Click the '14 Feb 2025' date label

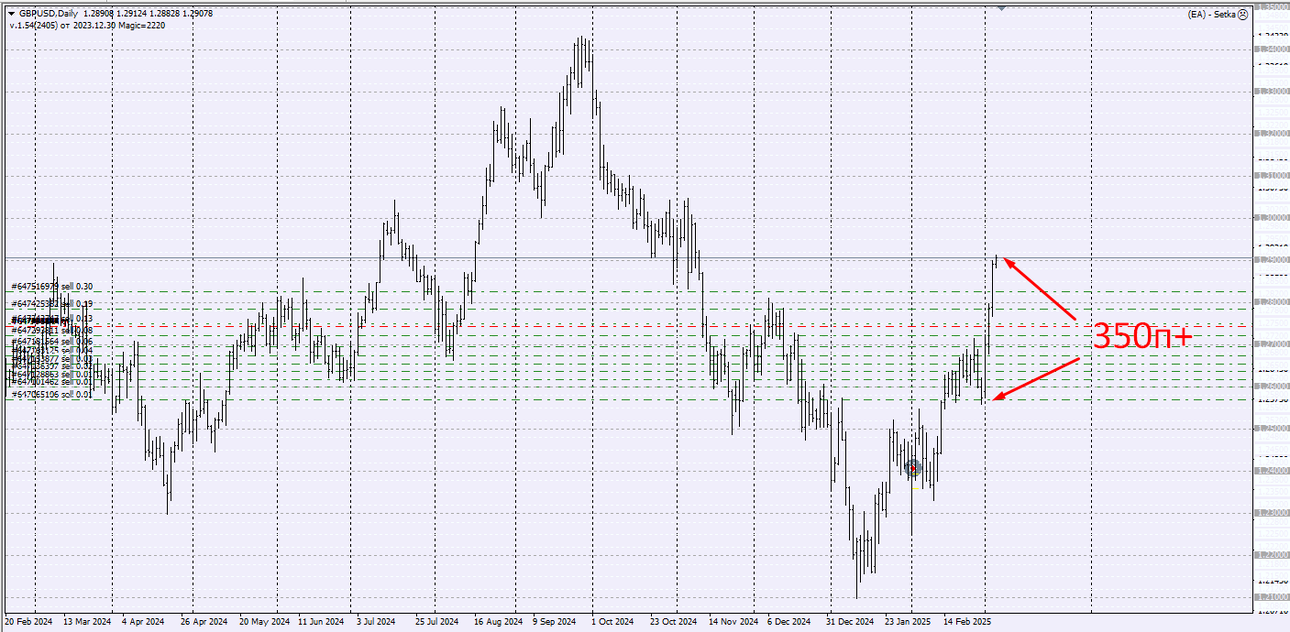click(967, 621)
